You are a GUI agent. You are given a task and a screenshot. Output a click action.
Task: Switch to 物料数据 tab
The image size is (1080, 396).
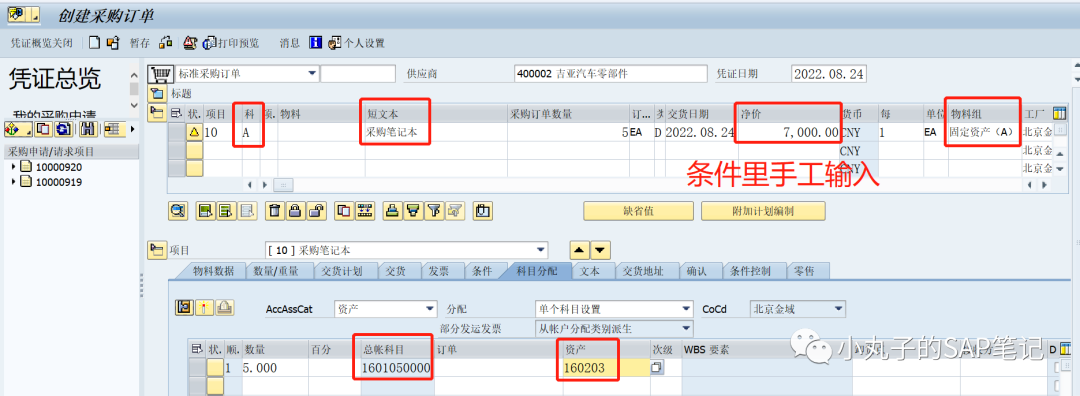point(213,271)
